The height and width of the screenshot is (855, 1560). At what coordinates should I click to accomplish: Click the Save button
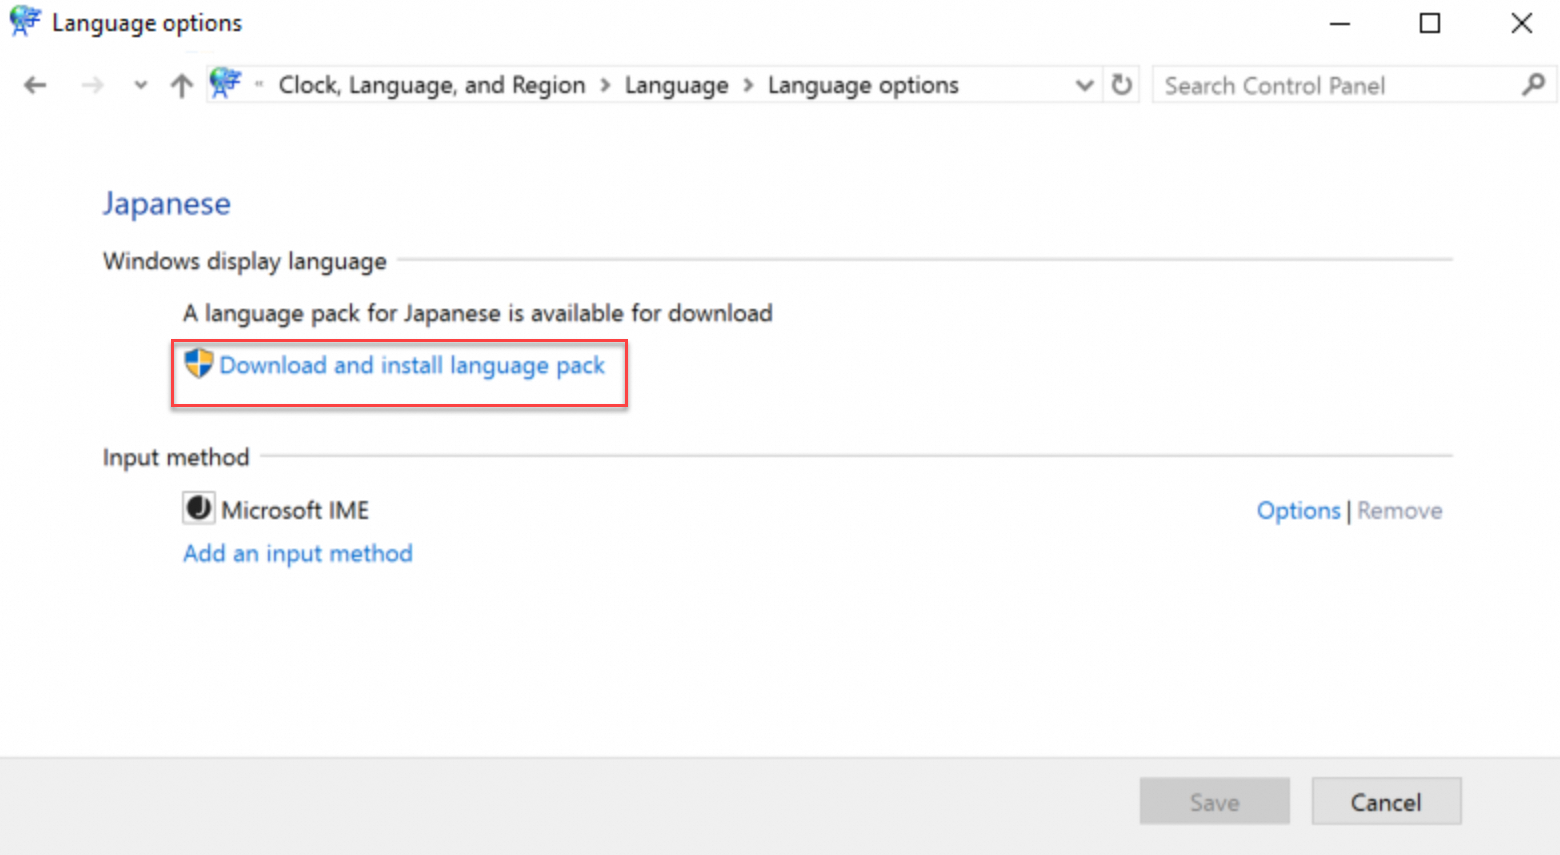(x=1214, y=801)
